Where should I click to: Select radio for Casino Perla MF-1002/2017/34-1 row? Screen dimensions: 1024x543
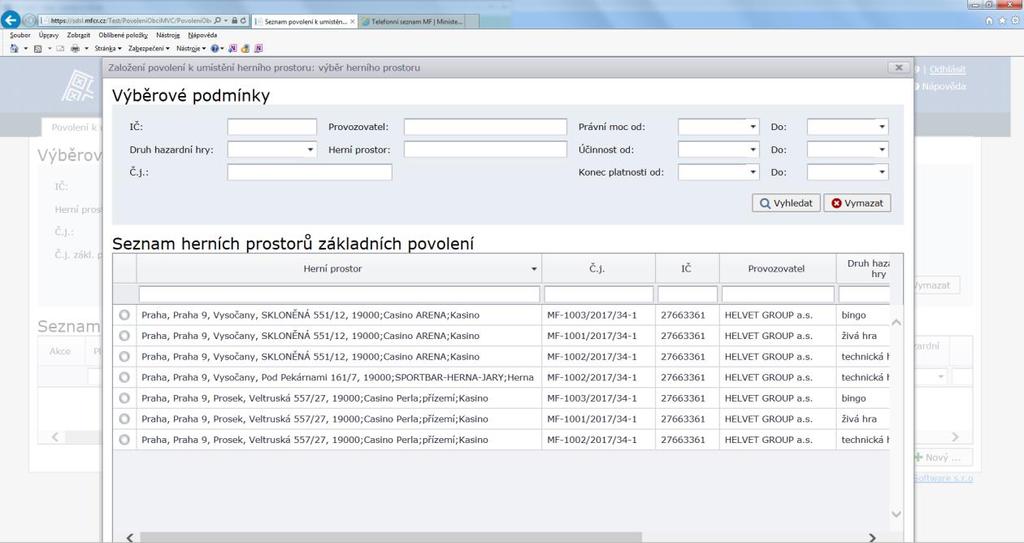[124, 440]
